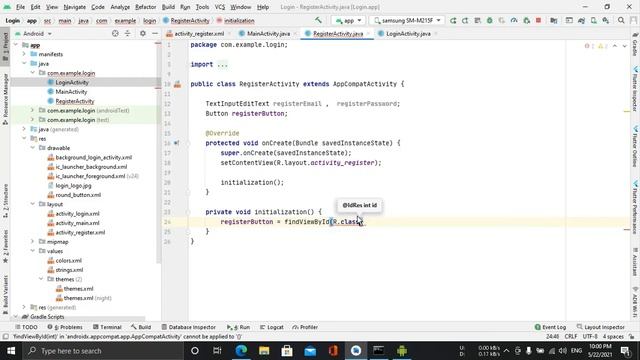This screenshot has height=360, width=640.
Task: Switch to the MainActivity.java tab
Action: click(268, 34)
